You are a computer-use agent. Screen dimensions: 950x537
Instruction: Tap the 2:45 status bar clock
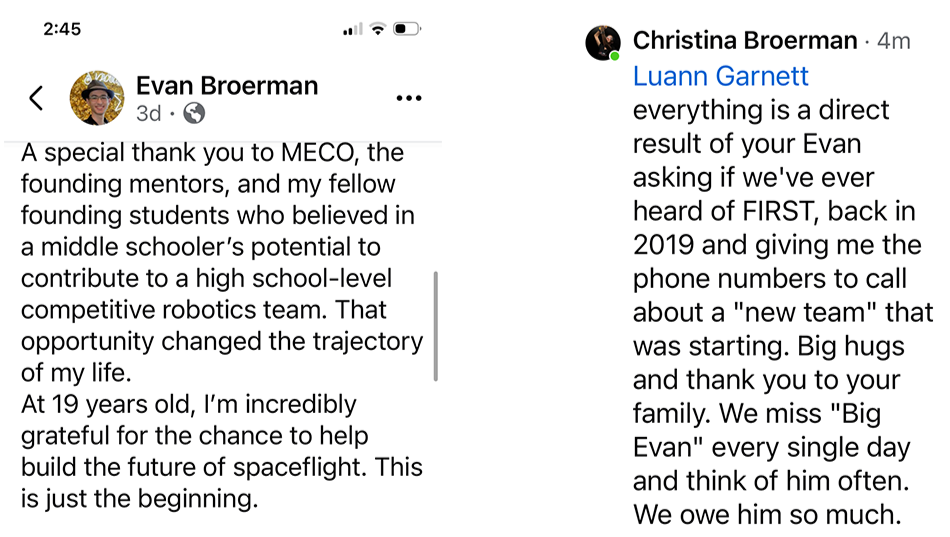[x=62, y=28]
